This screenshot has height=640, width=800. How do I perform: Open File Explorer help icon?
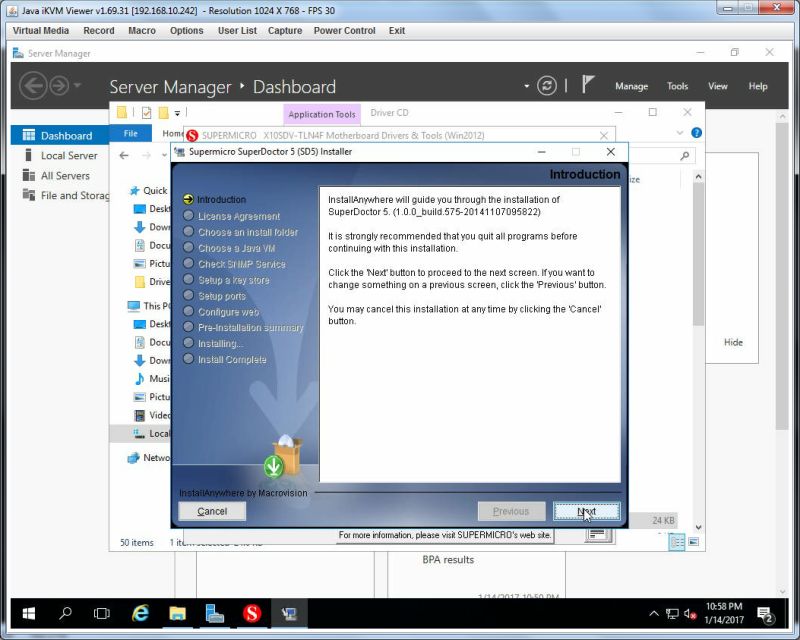pos(696,133)
